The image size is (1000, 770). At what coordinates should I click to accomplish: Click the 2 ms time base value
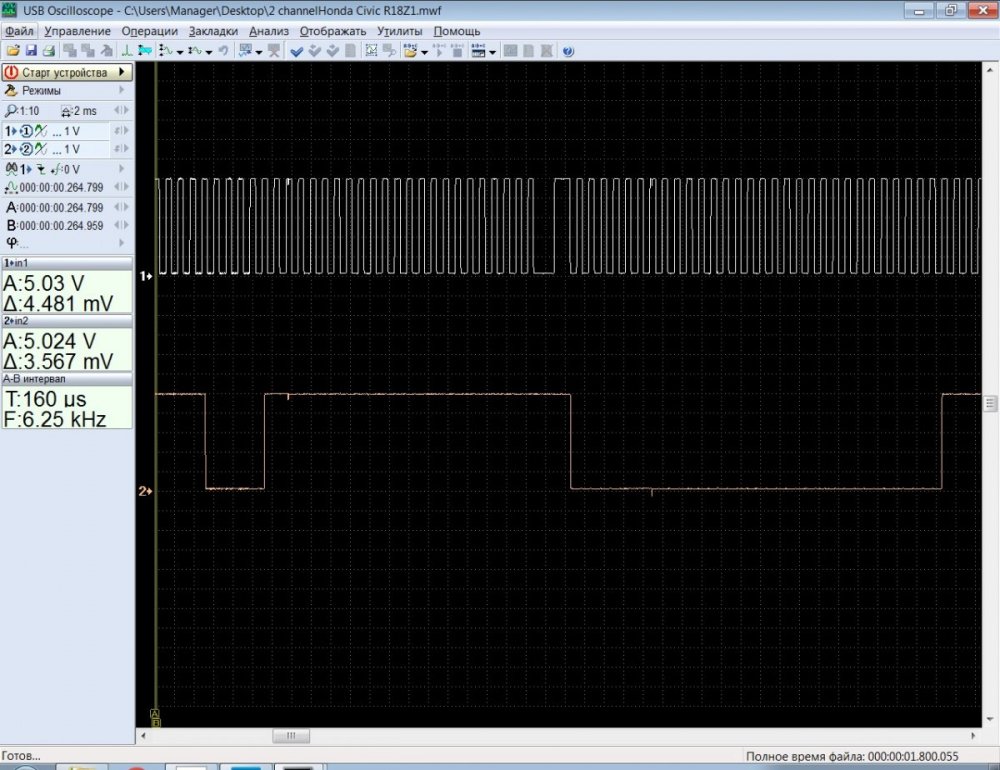84,111
